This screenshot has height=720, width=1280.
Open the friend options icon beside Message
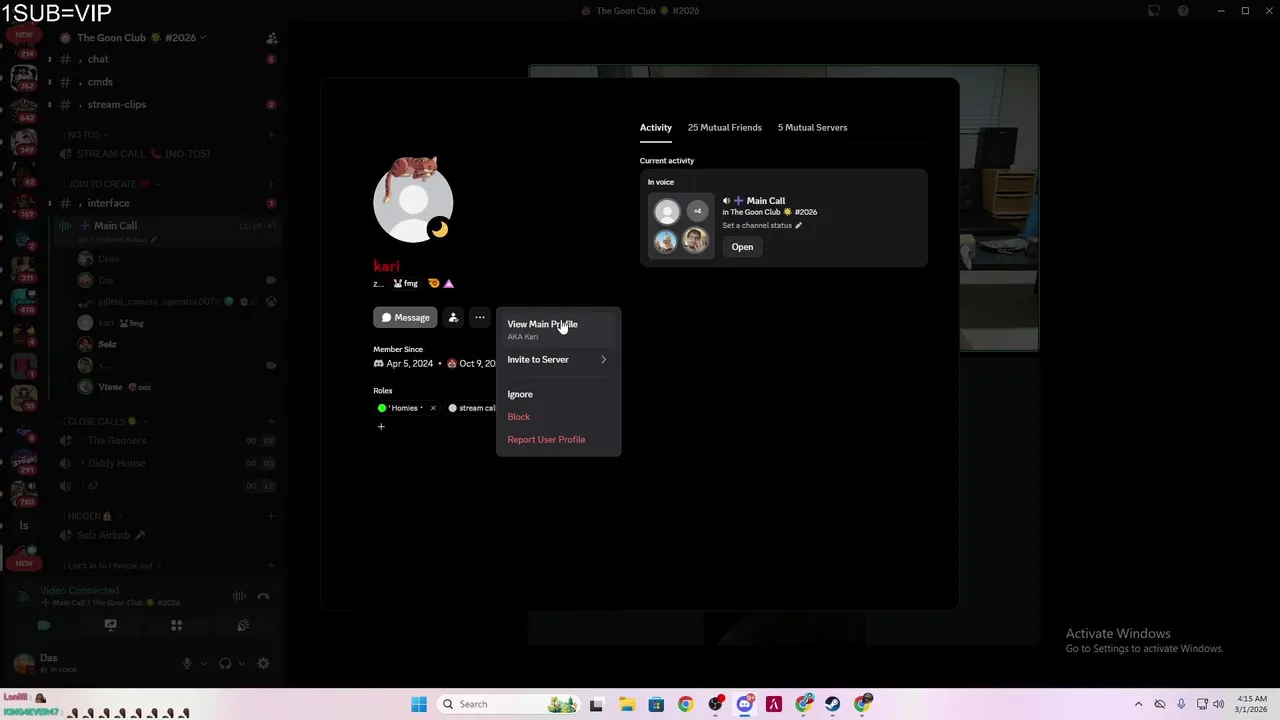coord(453,317)
